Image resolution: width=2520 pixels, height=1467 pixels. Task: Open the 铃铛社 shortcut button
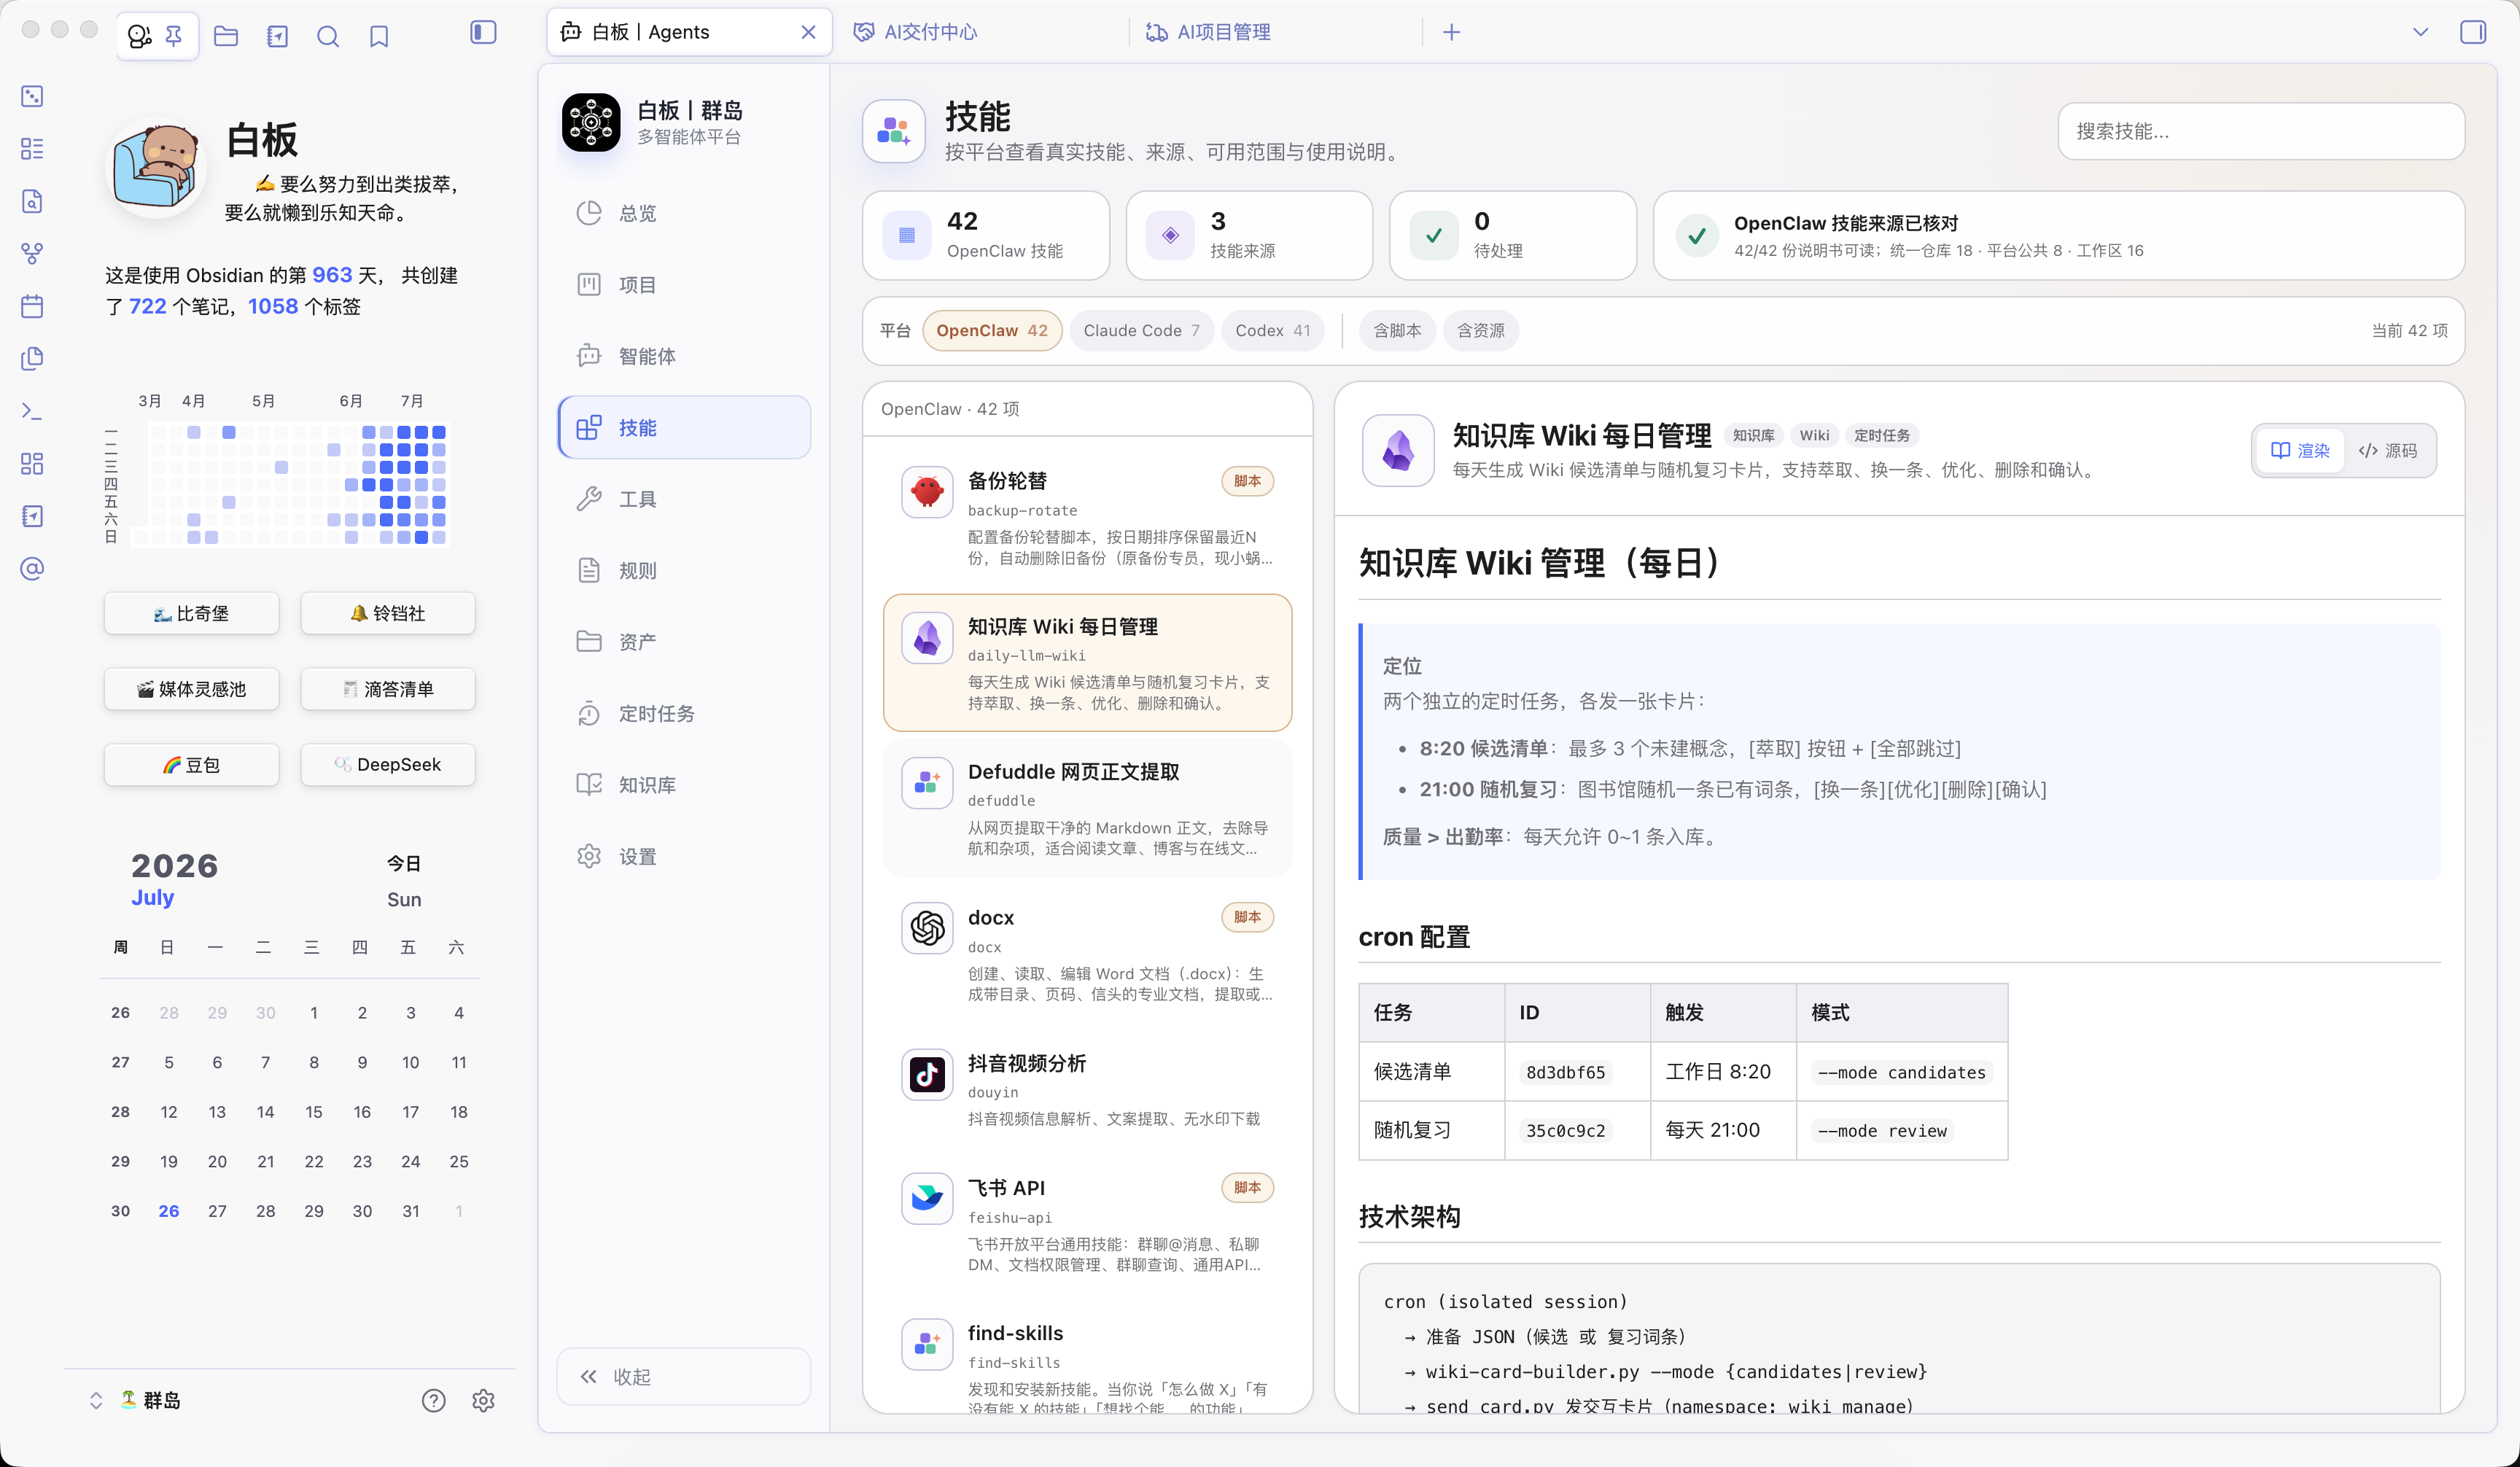[x=387, y=613]
